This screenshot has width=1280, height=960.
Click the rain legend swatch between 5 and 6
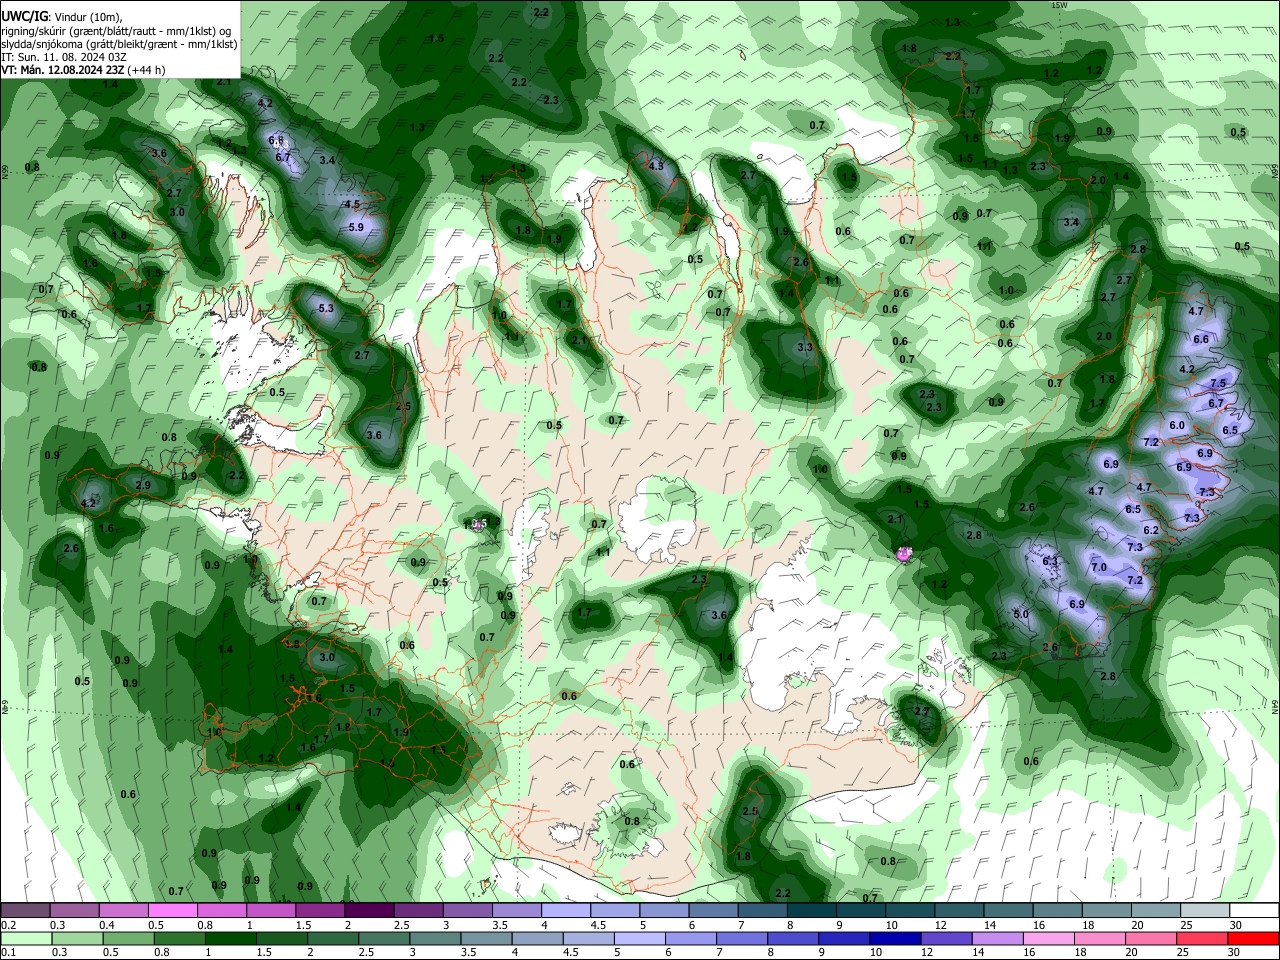click(x=640, y=939)
